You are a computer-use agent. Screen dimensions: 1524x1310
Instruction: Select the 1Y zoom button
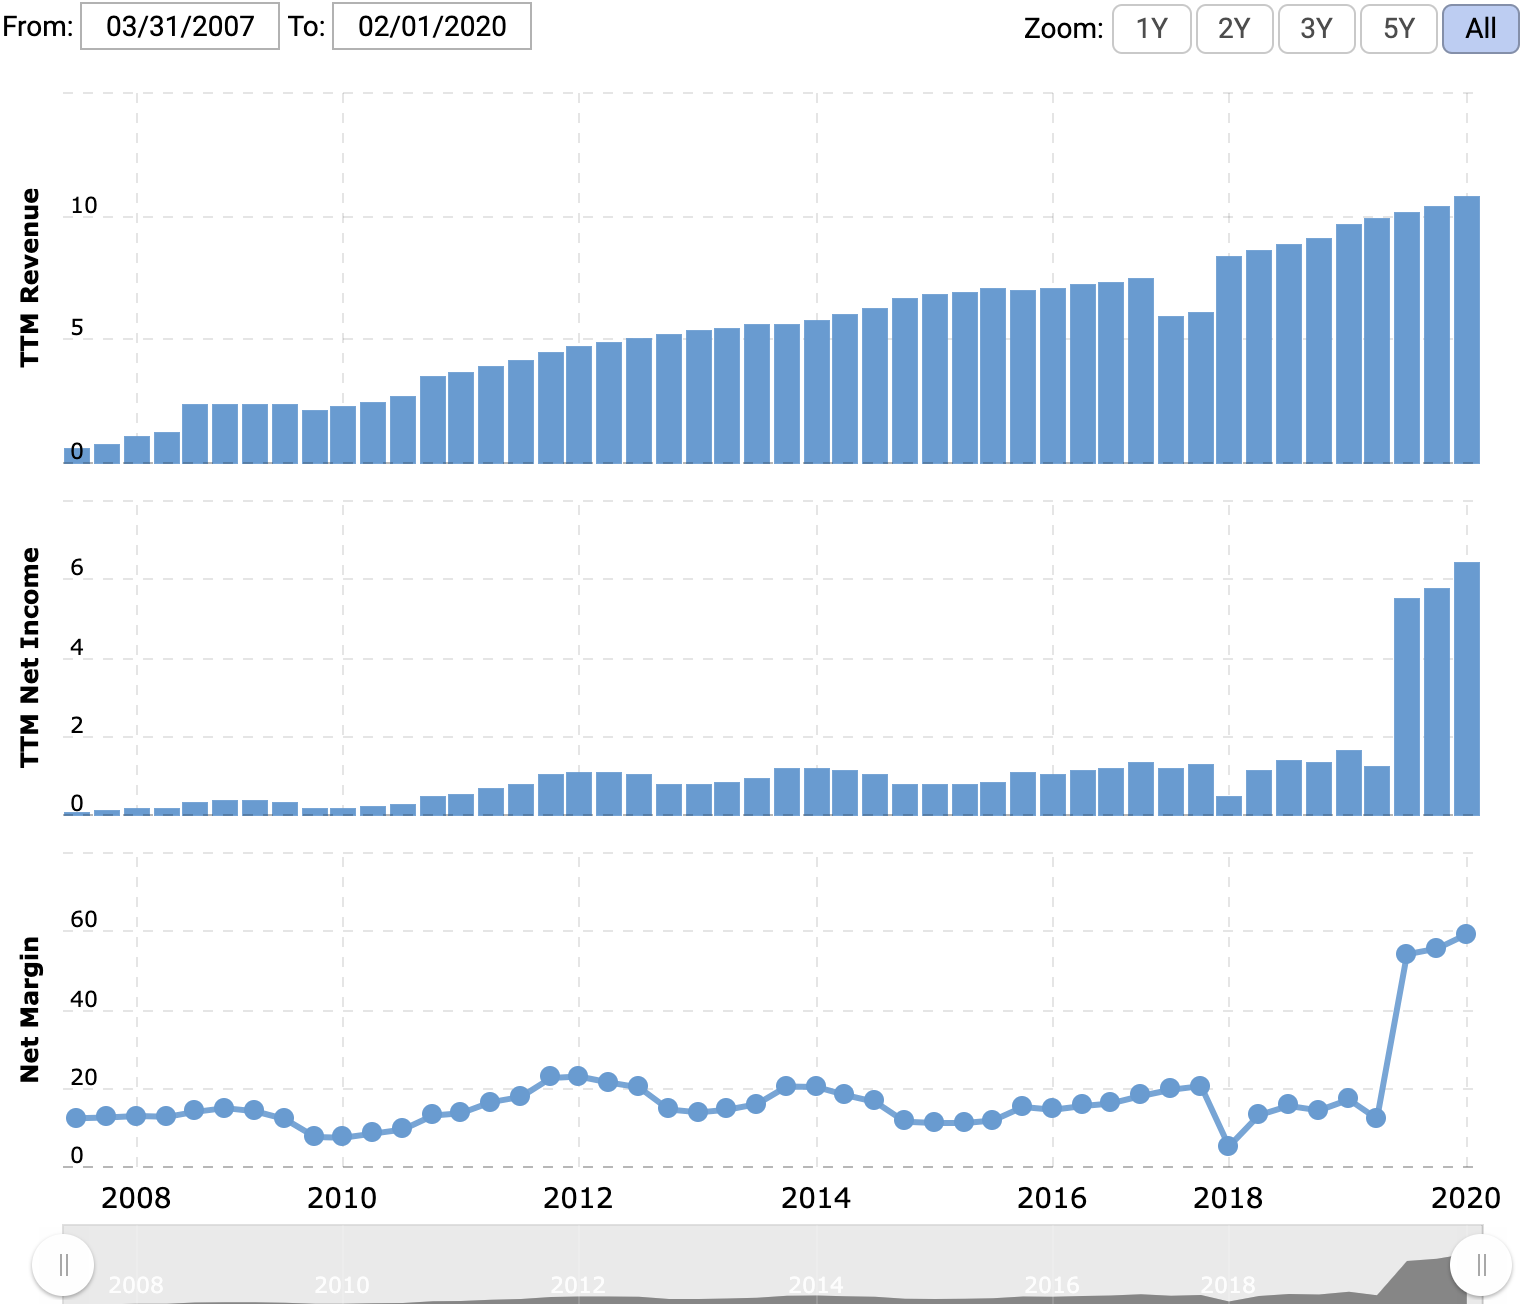pyautogui.click(x=1152, y=28)
